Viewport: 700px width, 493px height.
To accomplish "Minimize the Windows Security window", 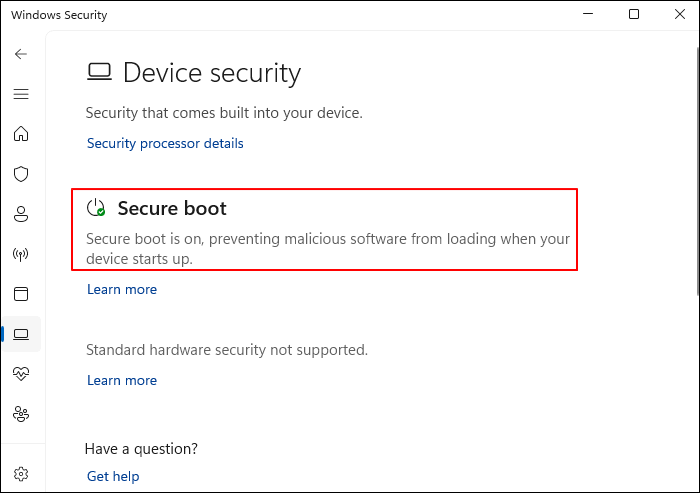I will 586,15.
